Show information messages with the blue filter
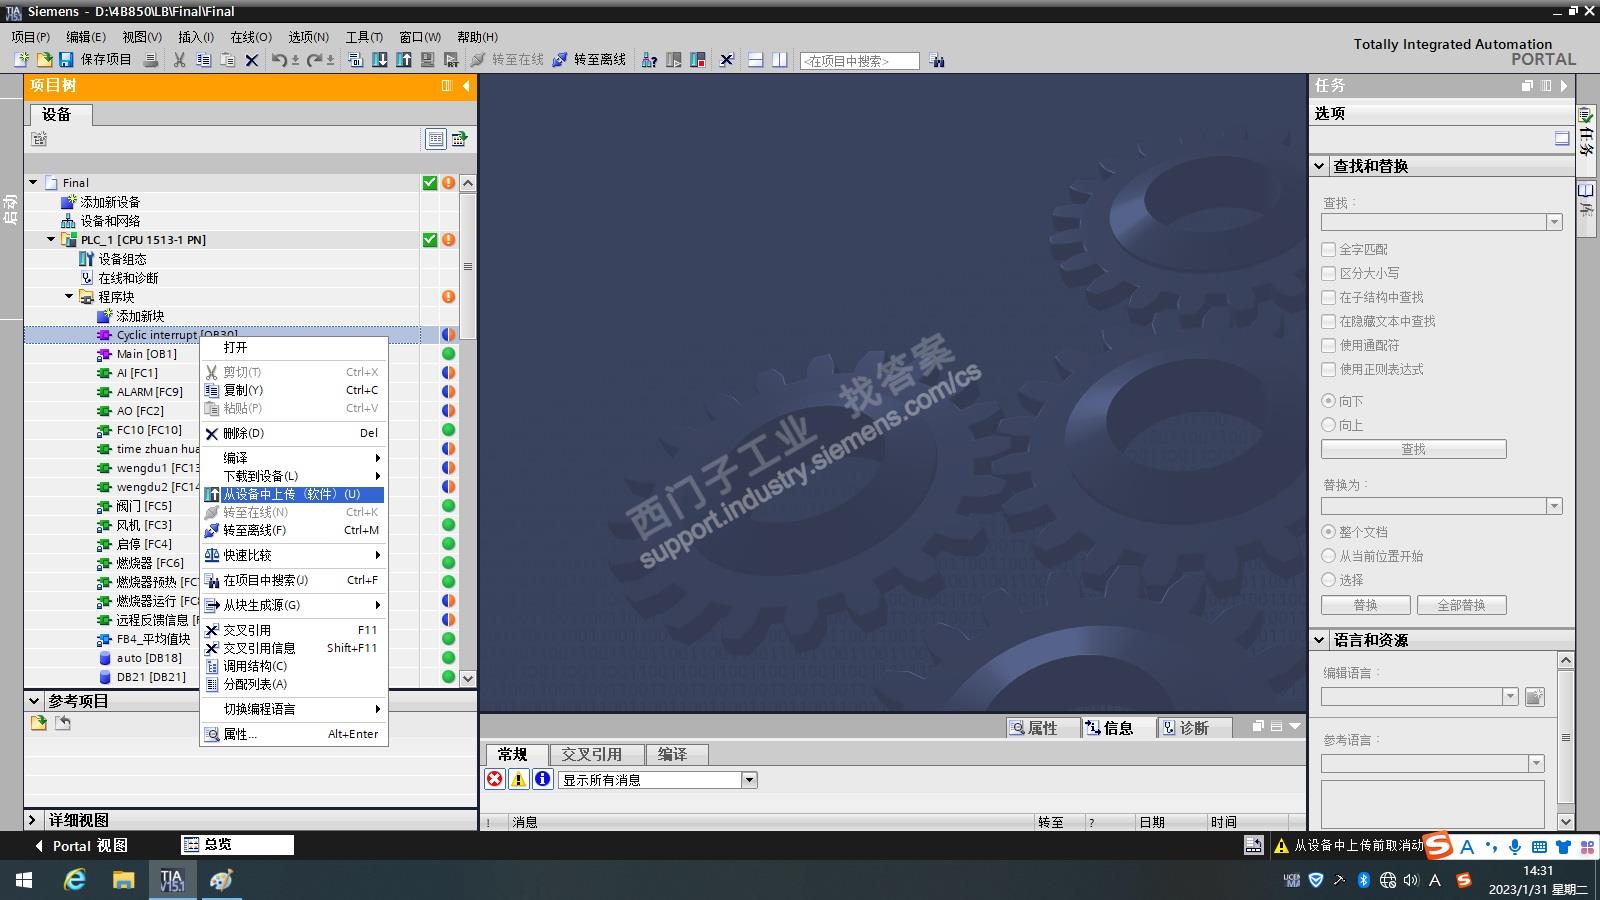This screenshot has height=900, width=1600. [x=543, y=779]
